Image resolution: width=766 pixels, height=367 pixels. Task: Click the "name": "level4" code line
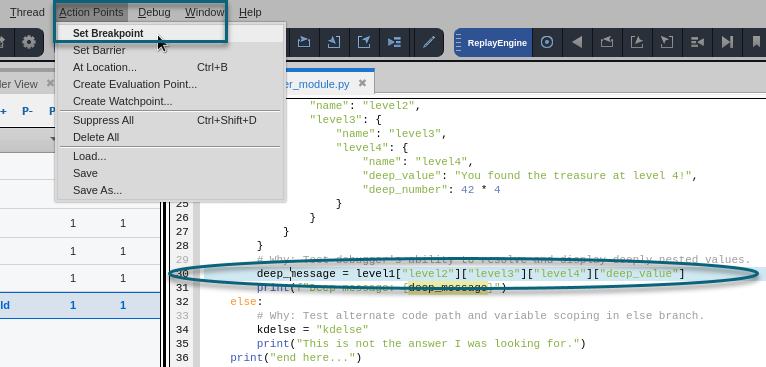418,161
